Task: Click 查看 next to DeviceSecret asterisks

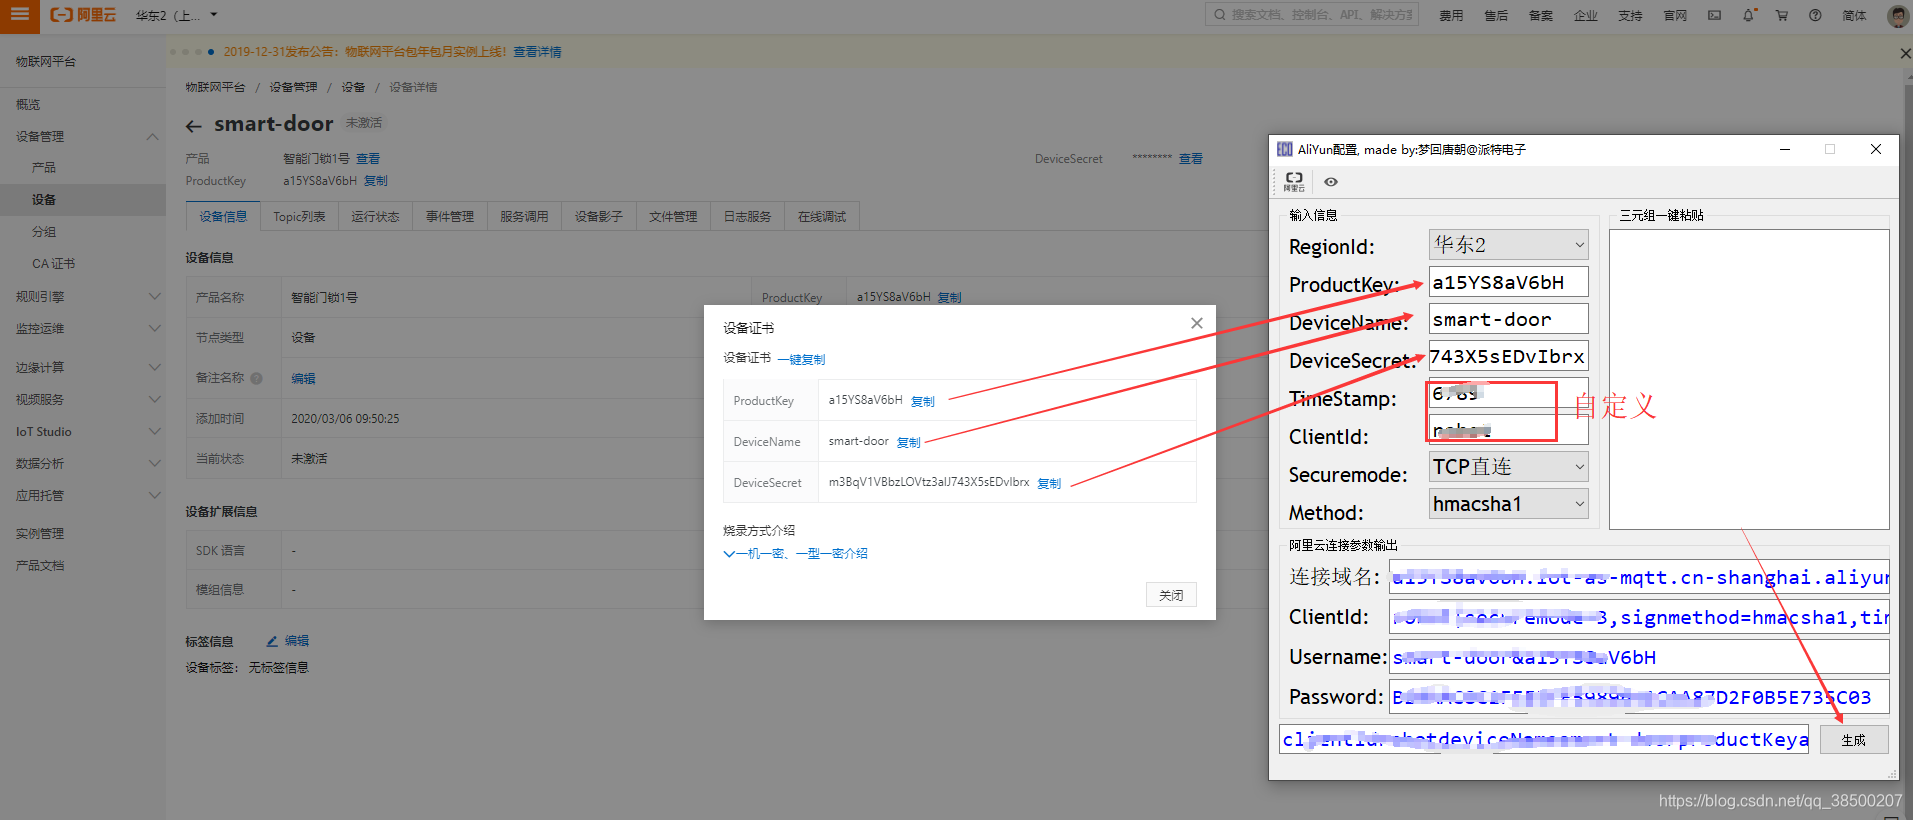Action: click(x=1191, y=158)
